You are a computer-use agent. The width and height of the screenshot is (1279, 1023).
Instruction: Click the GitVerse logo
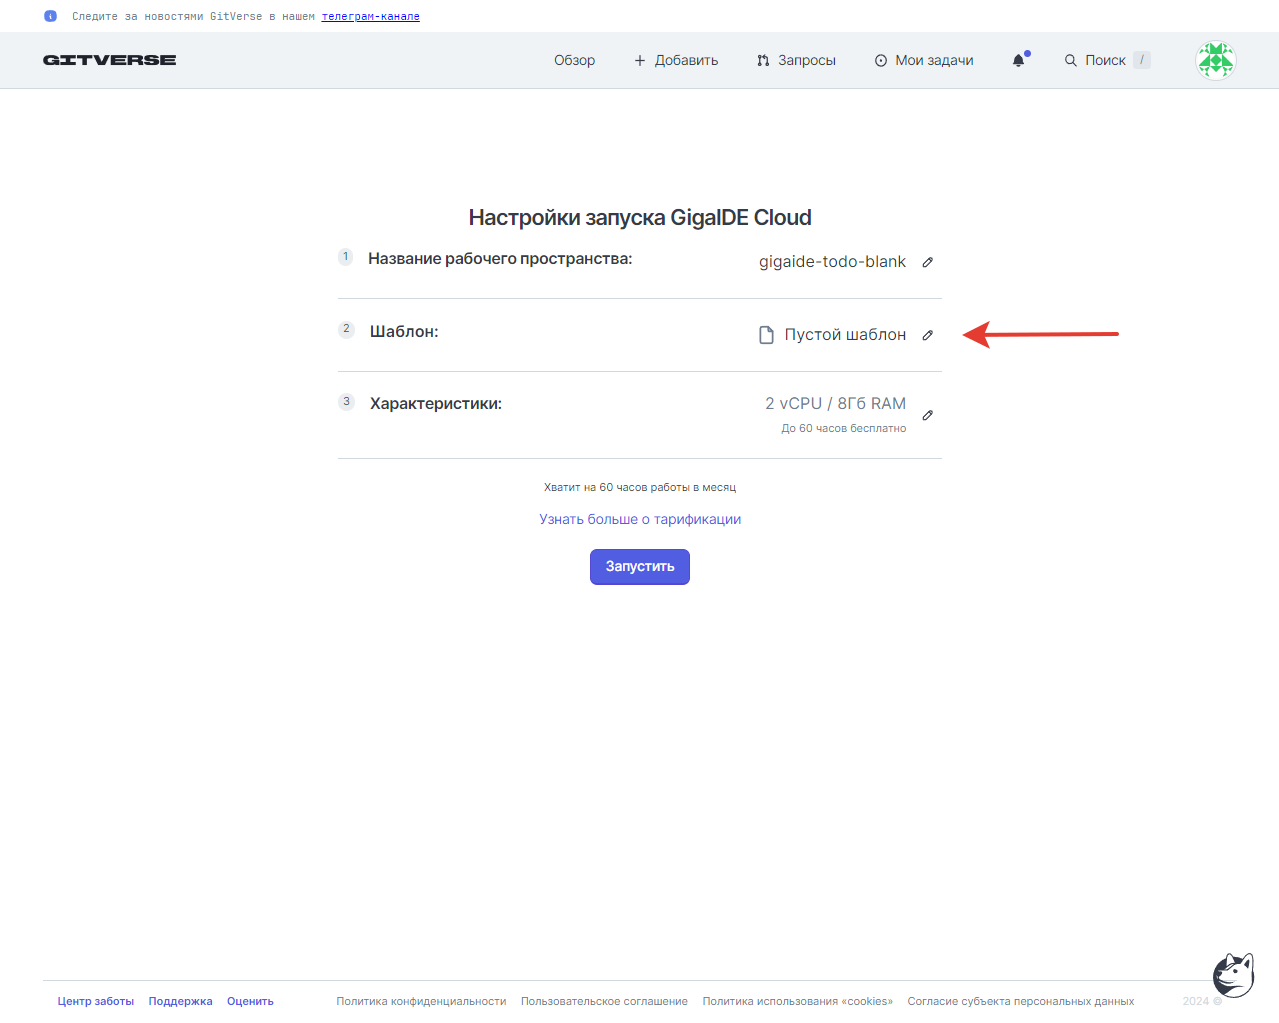click(109, 60)
